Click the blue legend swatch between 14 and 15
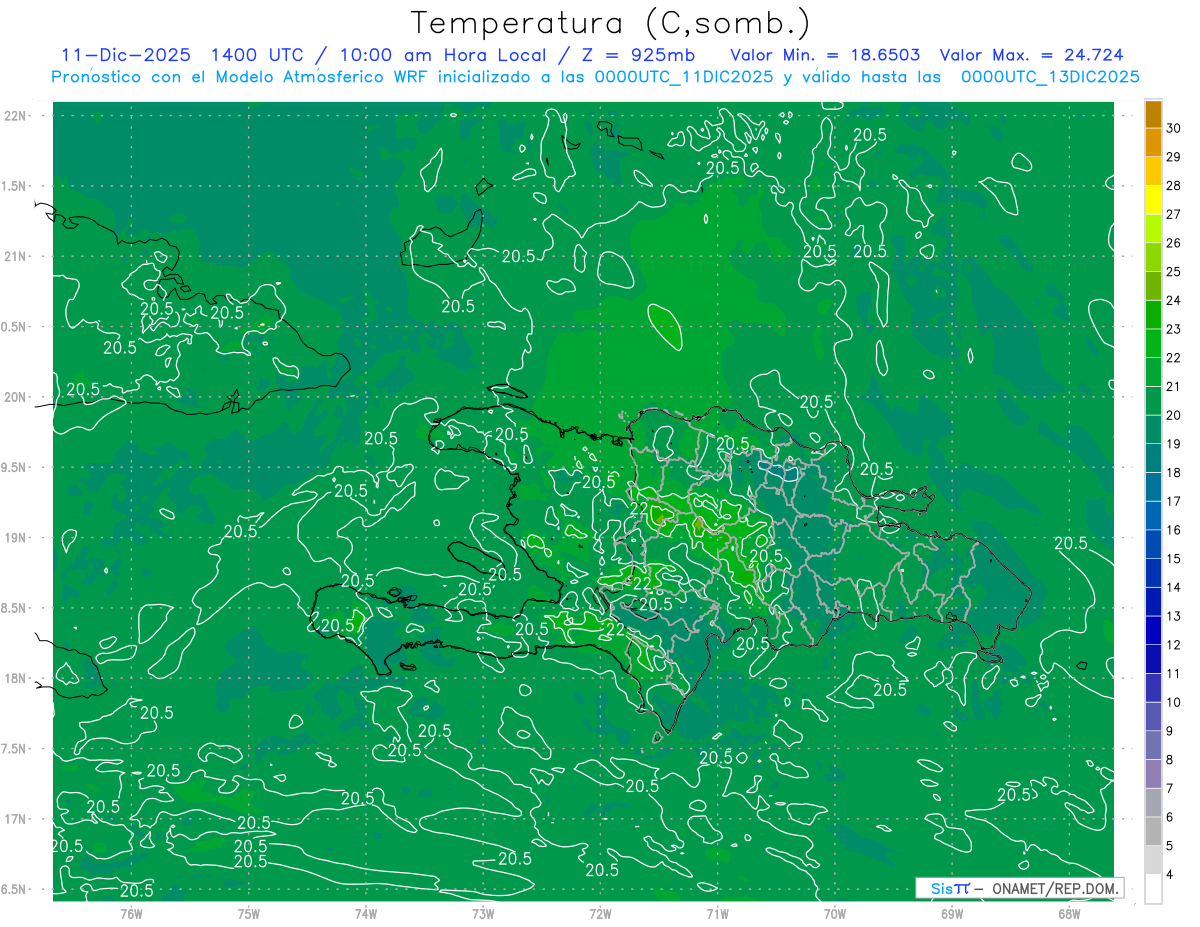Viewport: 1200px width, 927px height. (1154, 573)
